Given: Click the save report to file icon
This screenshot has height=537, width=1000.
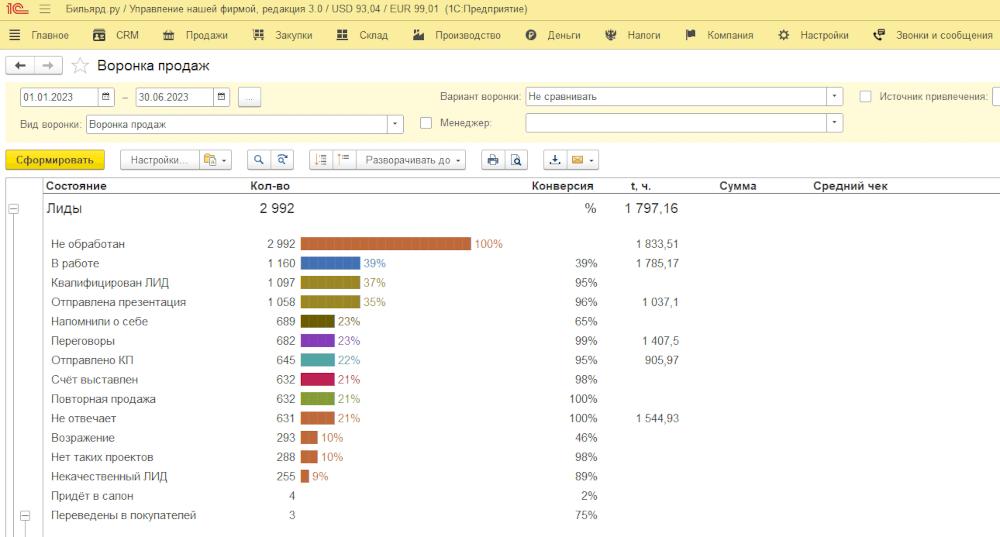Looking at the screenshot, I should coord(555,160).
